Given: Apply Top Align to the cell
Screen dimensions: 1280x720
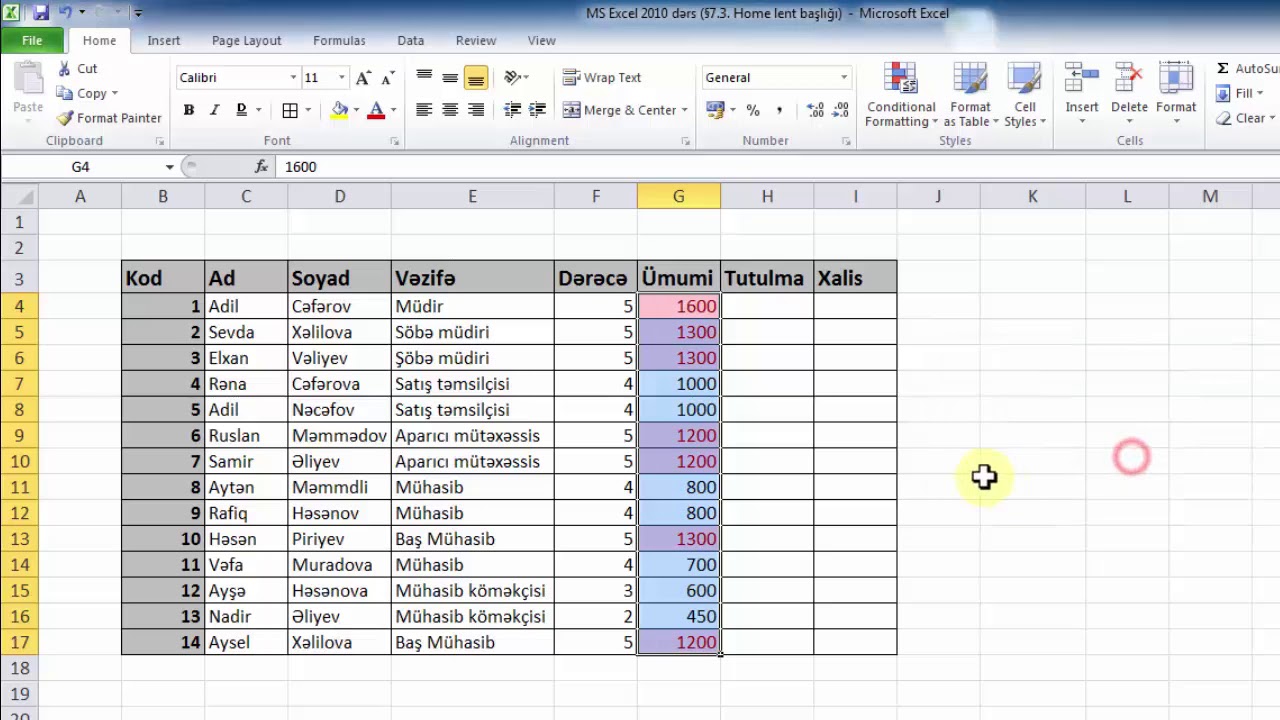Looking at the screenshot, I should pos(424,78).
